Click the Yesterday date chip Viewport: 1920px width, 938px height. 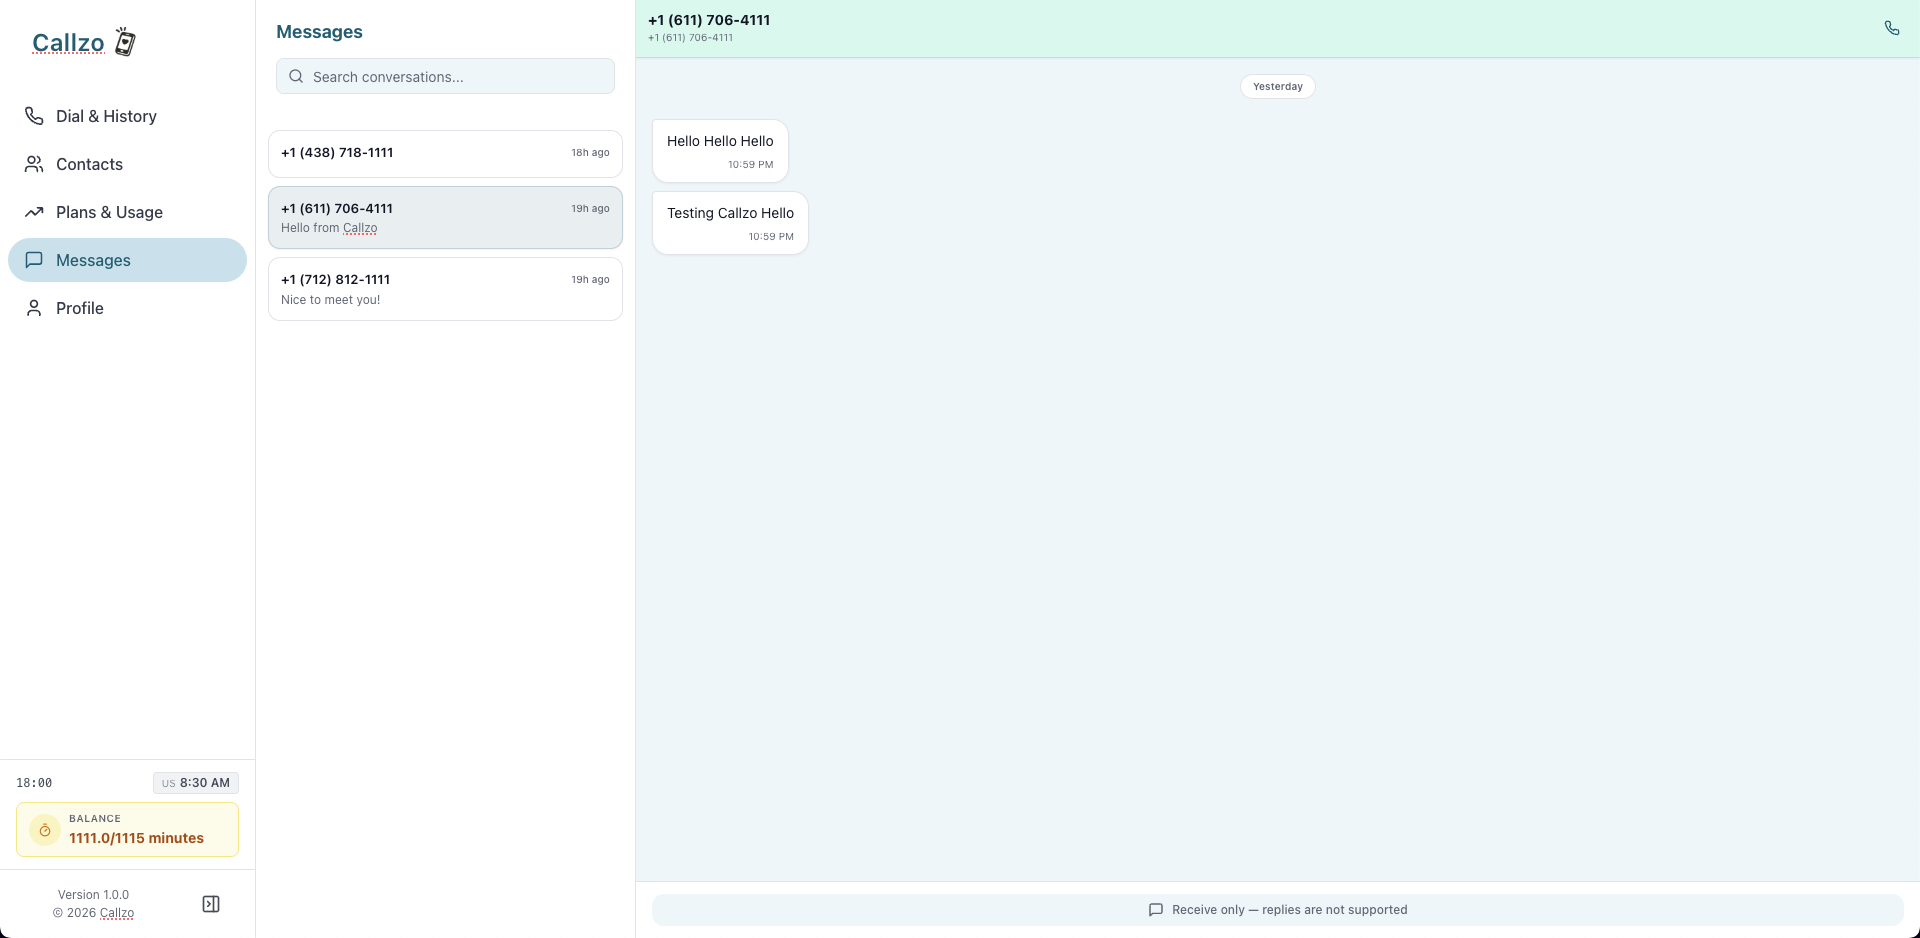pyautogui.click(x=1278, y=87)
